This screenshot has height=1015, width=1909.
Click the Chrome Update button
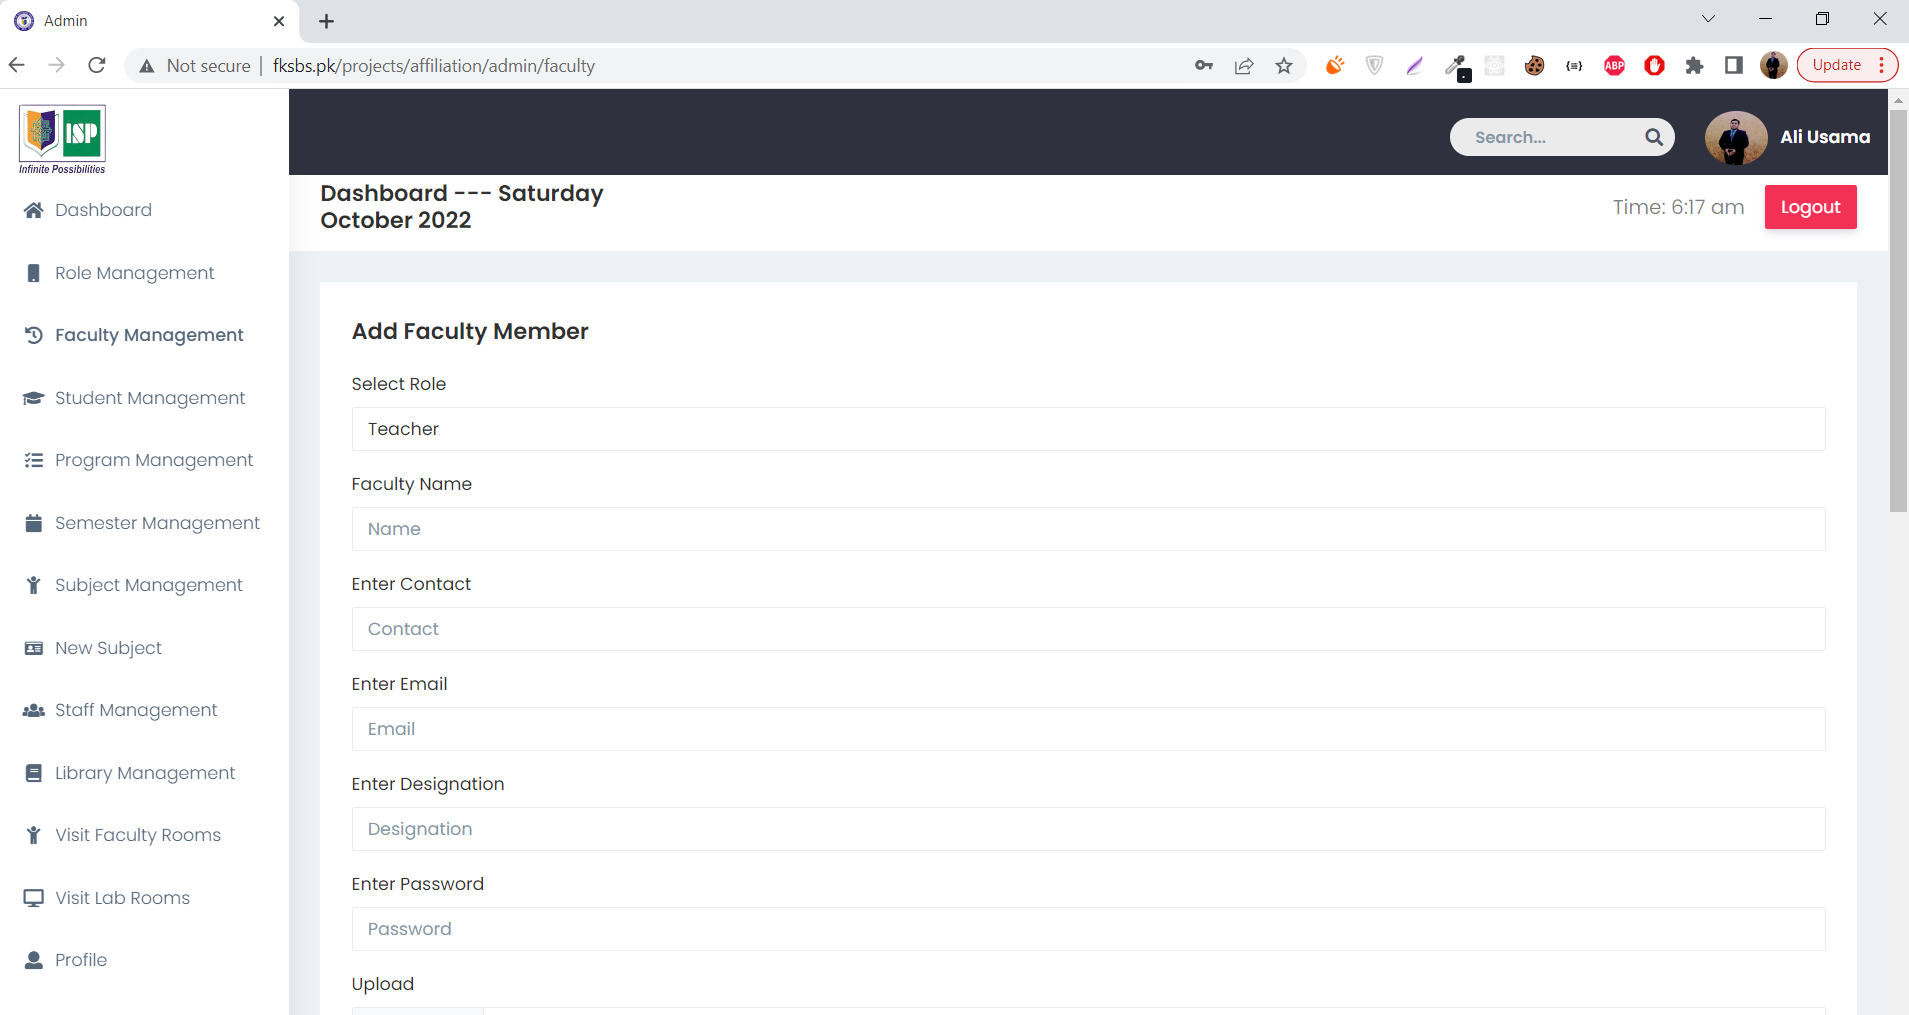pos(1837,65)
